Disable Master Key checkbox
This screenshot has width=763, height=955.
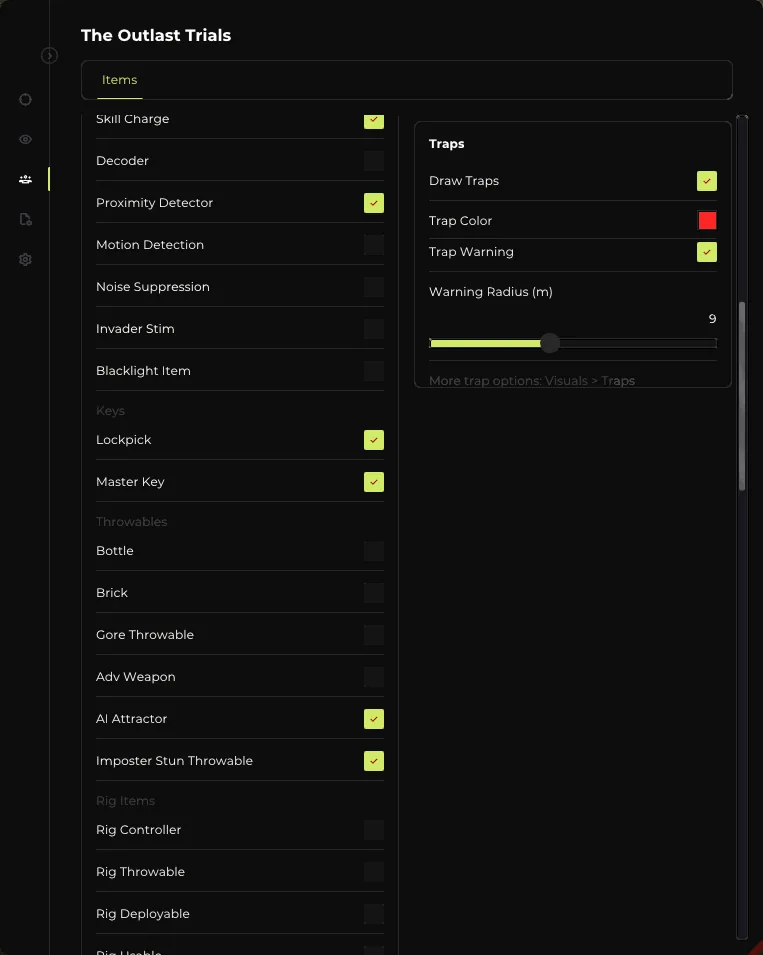pos(374,482)
